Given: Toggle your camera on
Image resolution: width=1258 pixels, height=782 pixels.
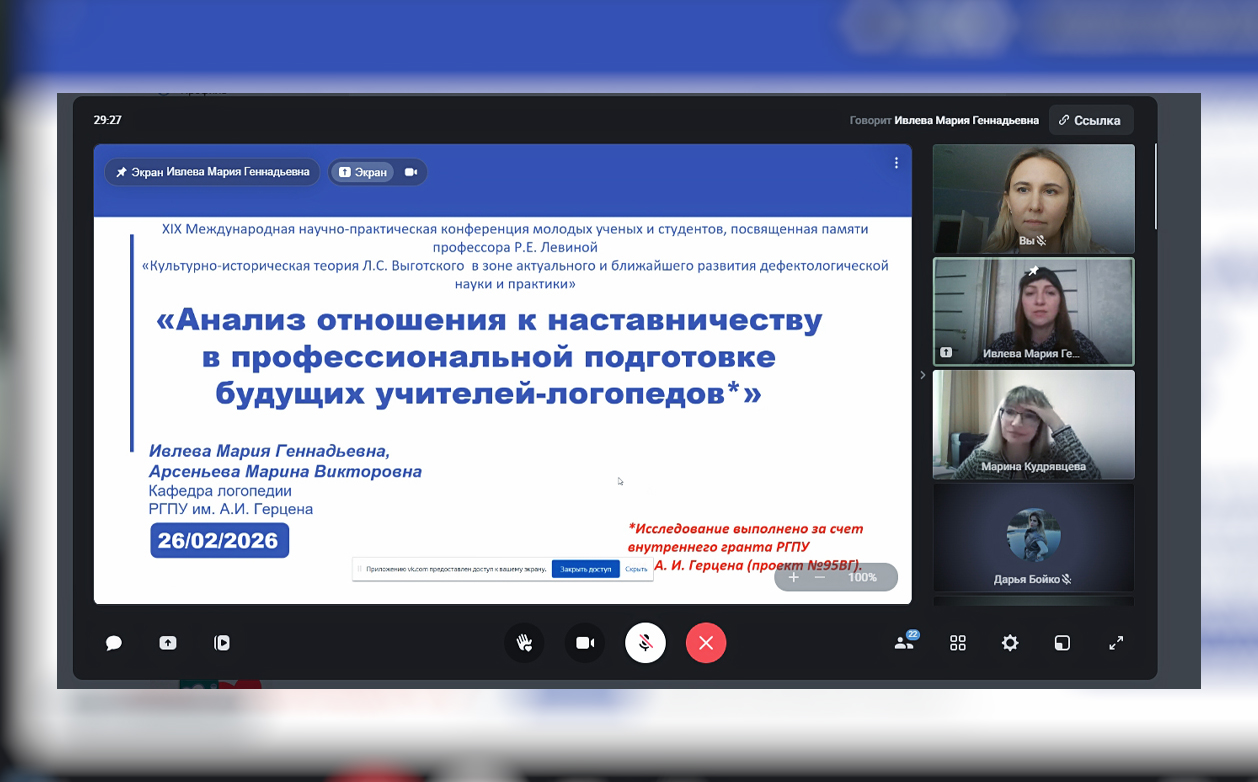Looking at the screenshot, I should click(584, 643).
